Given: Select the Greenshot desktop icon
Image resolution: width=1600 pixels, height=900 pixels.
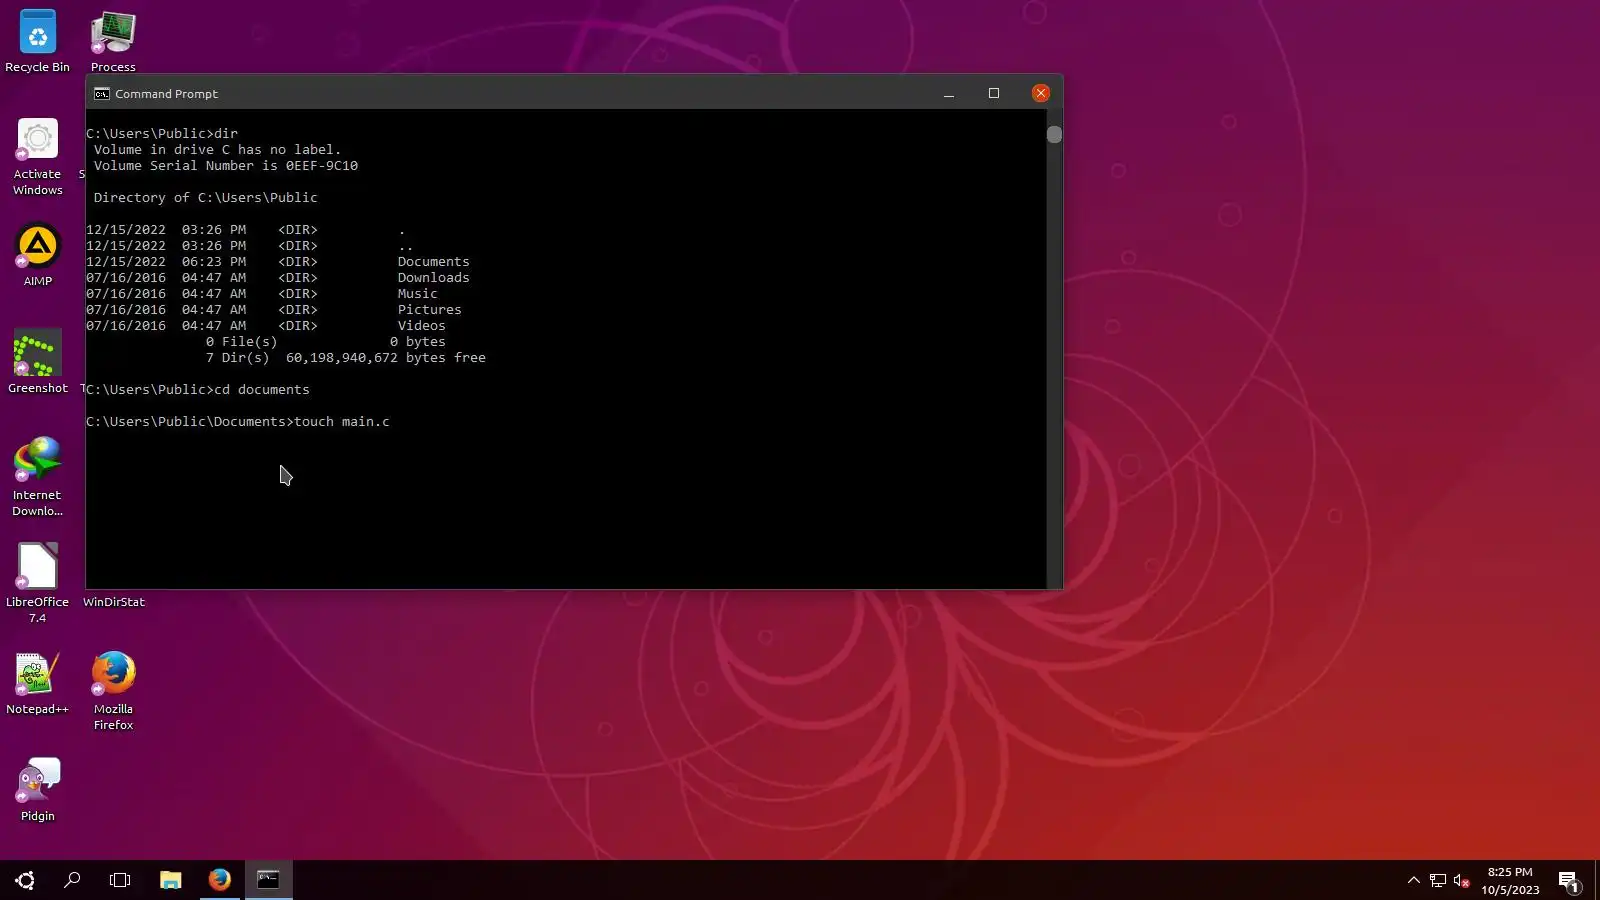Looking at the screenshot, I should pos(38,362).
